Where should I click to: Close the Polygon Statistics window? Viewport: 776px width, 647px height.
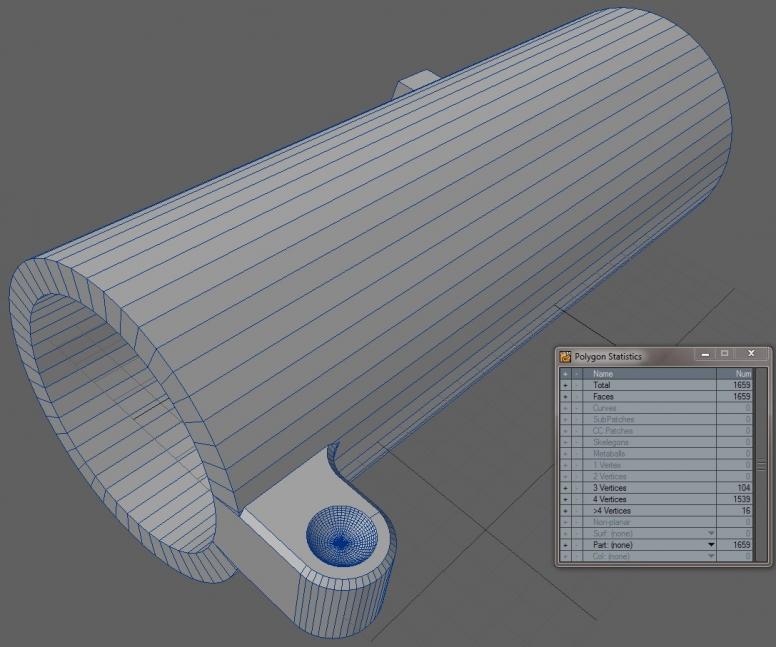click(752, 355)
